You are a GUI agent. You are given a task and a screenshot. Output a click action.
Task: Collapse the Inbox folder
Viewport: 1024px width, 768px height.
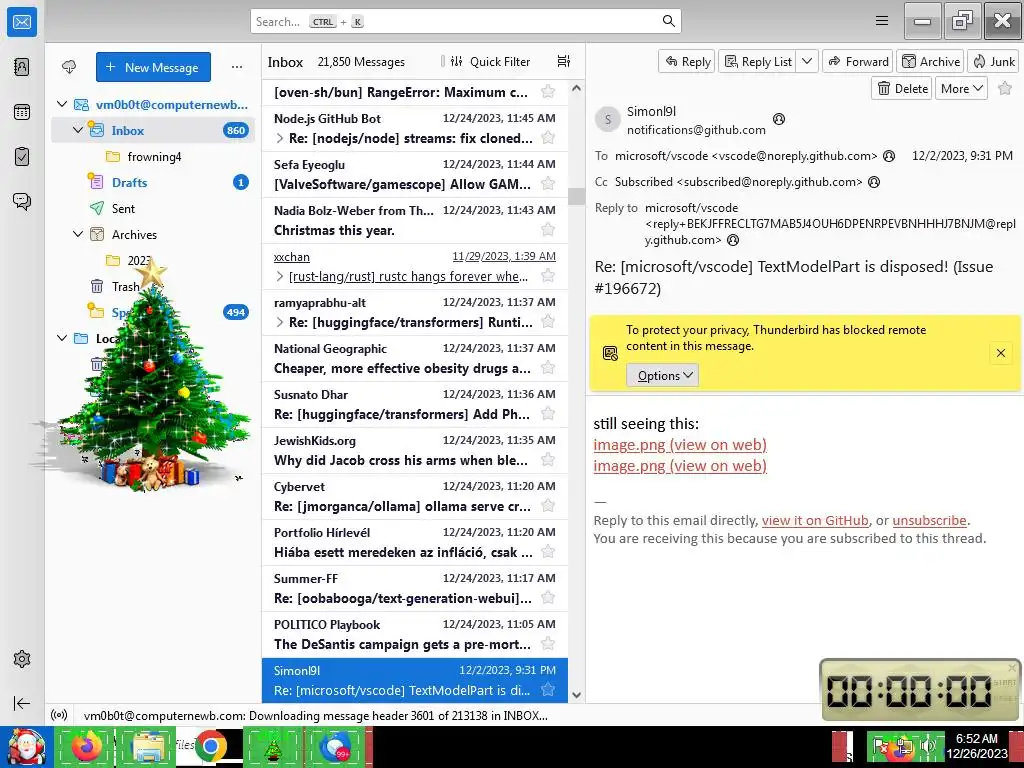[x=78, y=130]
